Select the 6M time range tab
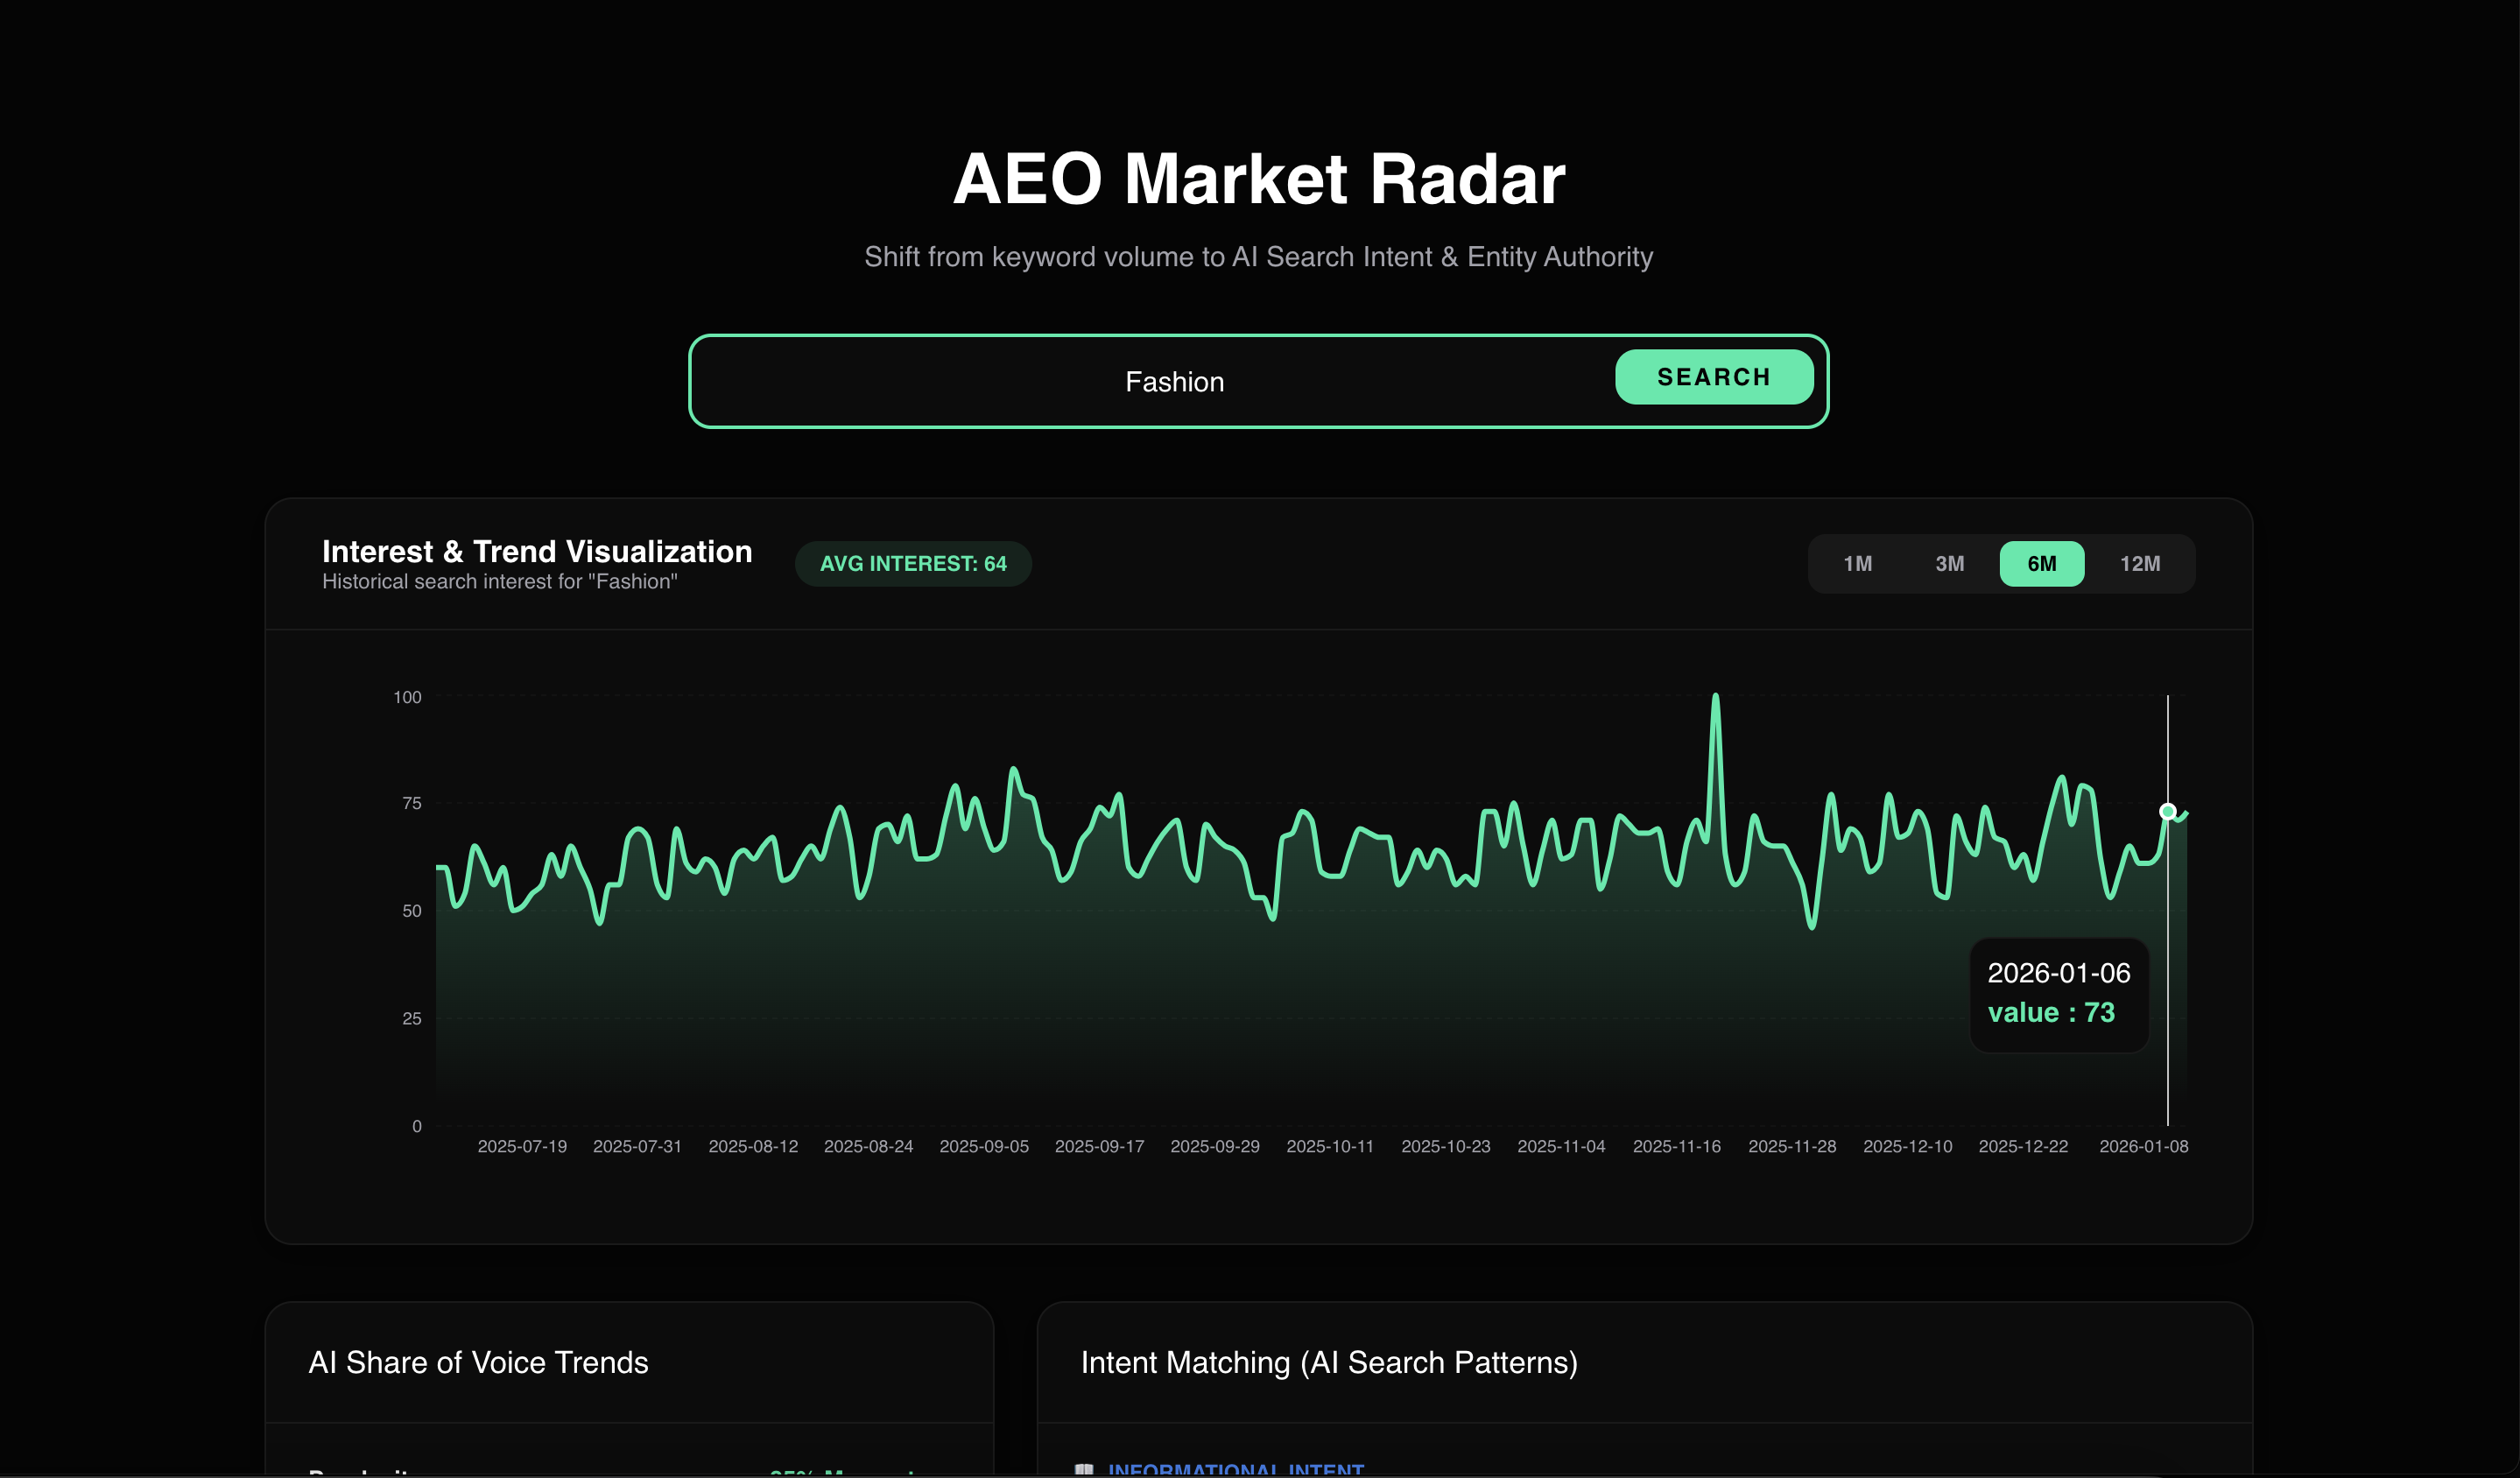The width and height of the screenshot is (2520, 1478). pyautogui.click(x=2041, y=564)
